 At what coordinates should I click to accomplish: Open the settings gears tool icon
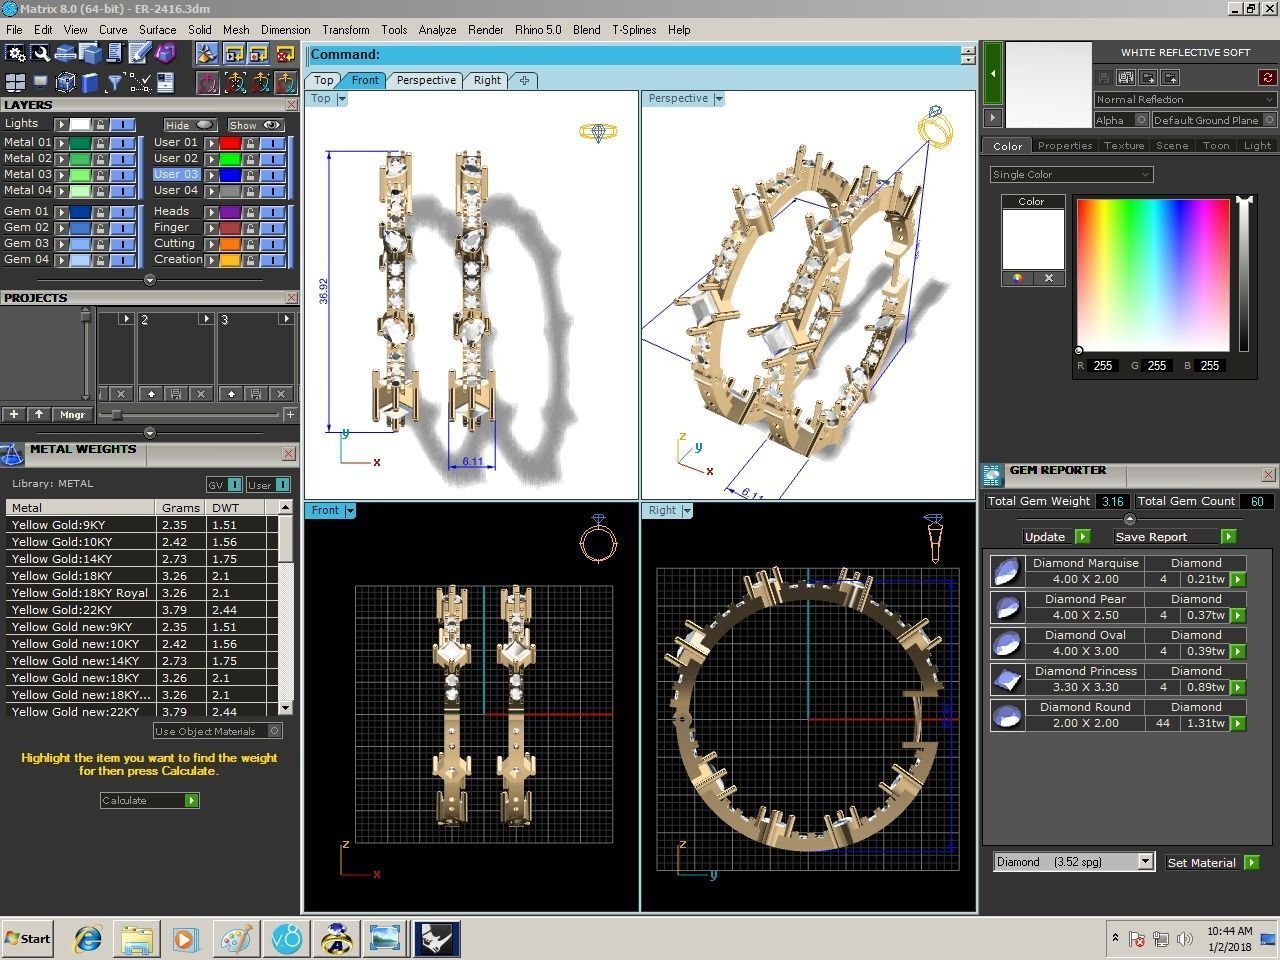coord(15,53)
